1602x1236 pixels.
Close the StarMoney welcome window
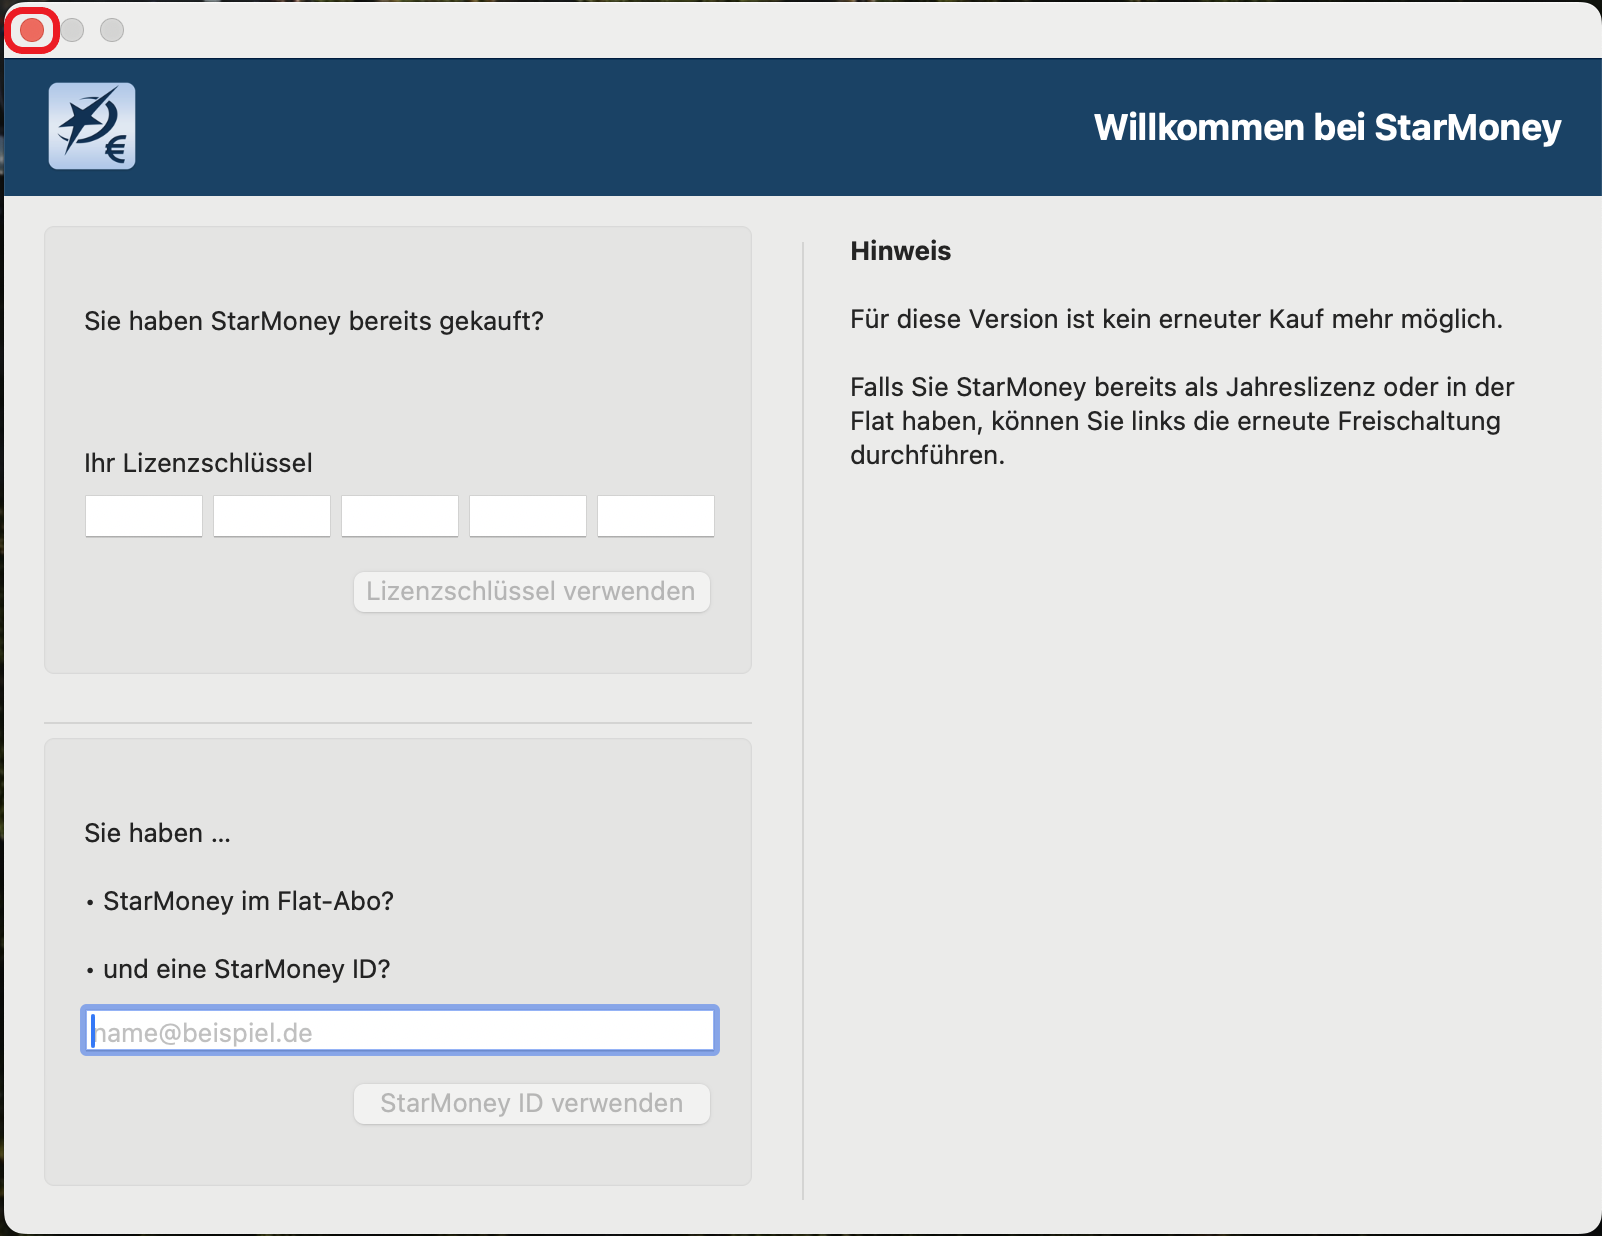tap(32, 30)
